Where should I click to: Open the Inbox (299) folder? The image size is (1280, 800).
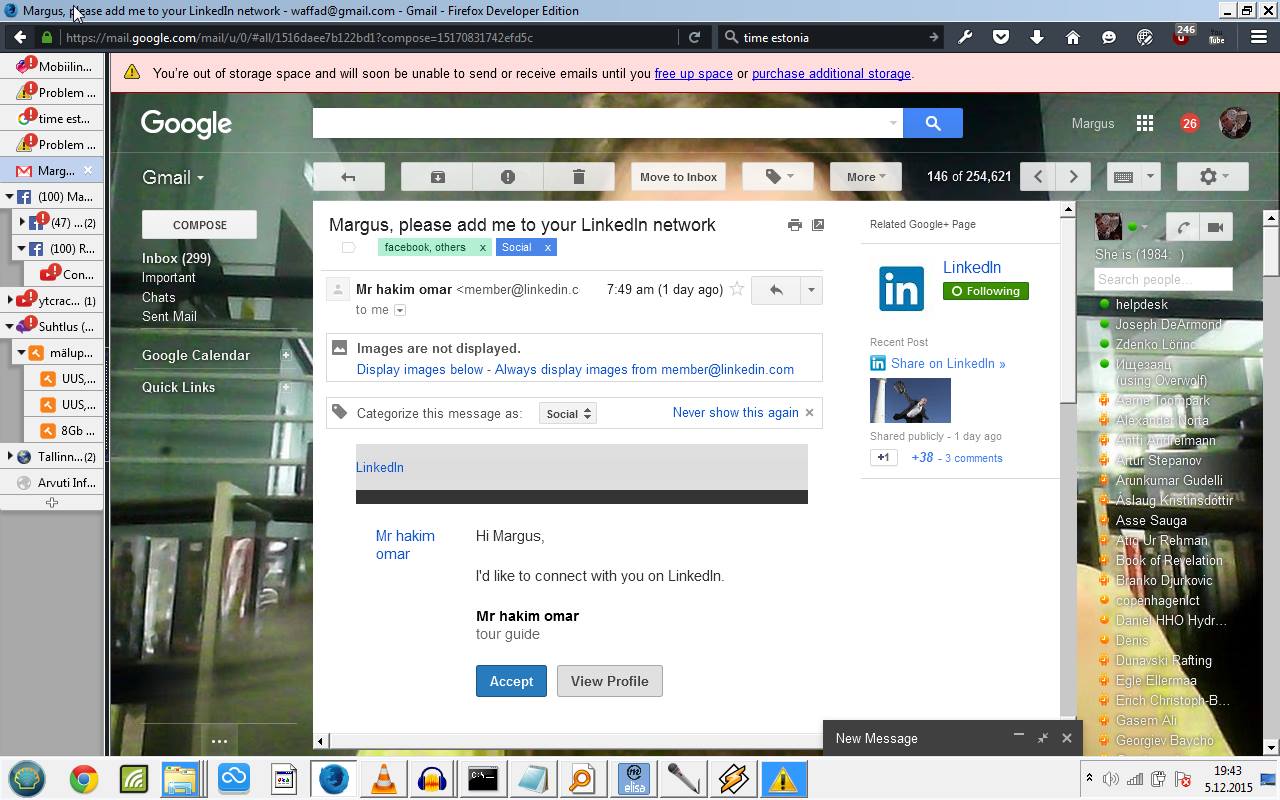[x=176, y=258]
